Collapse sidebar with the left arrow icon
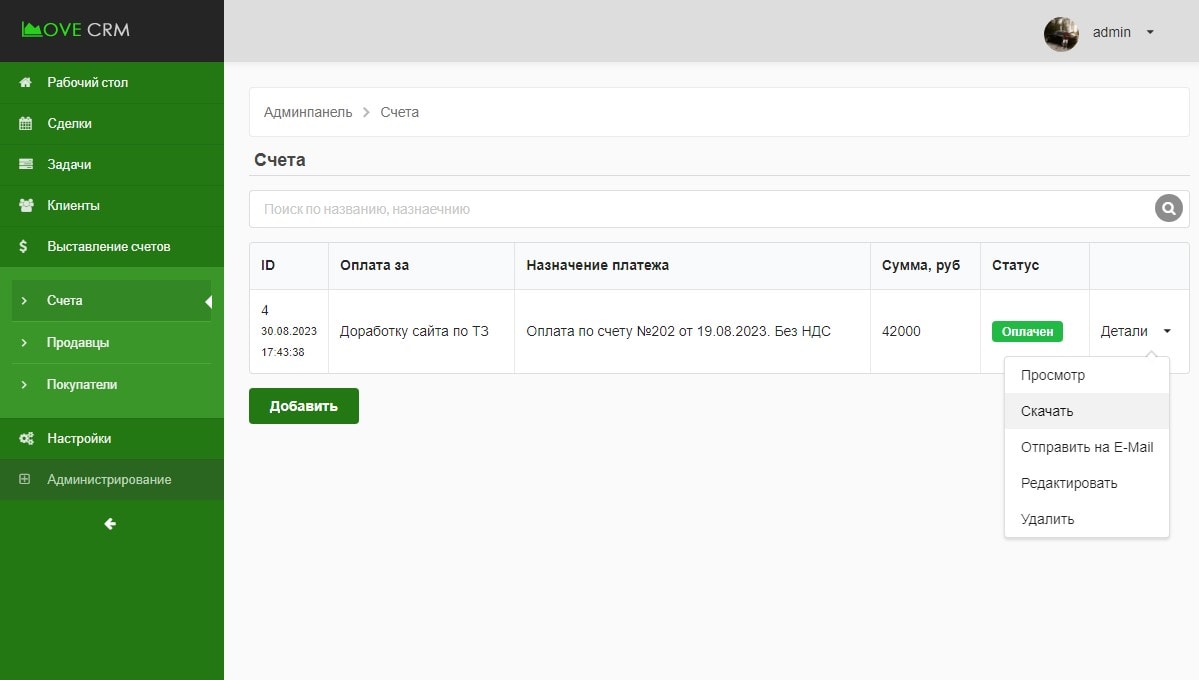1199x680 pixels. 110,523
